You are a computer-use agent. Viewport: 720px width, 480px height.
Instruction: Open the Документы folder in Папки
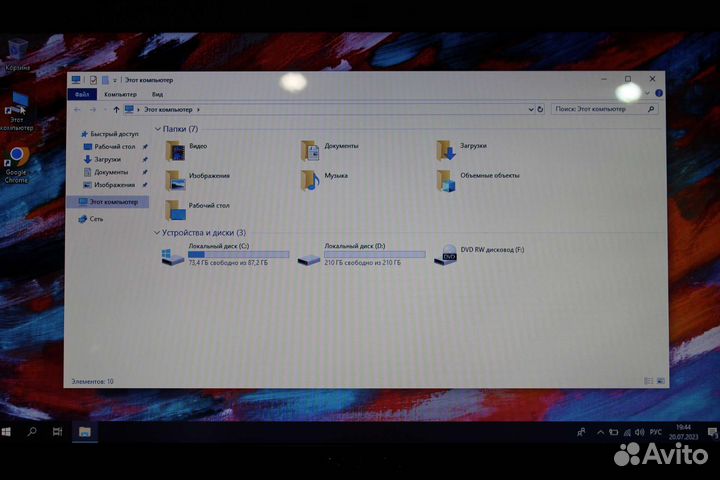[329, 150]
